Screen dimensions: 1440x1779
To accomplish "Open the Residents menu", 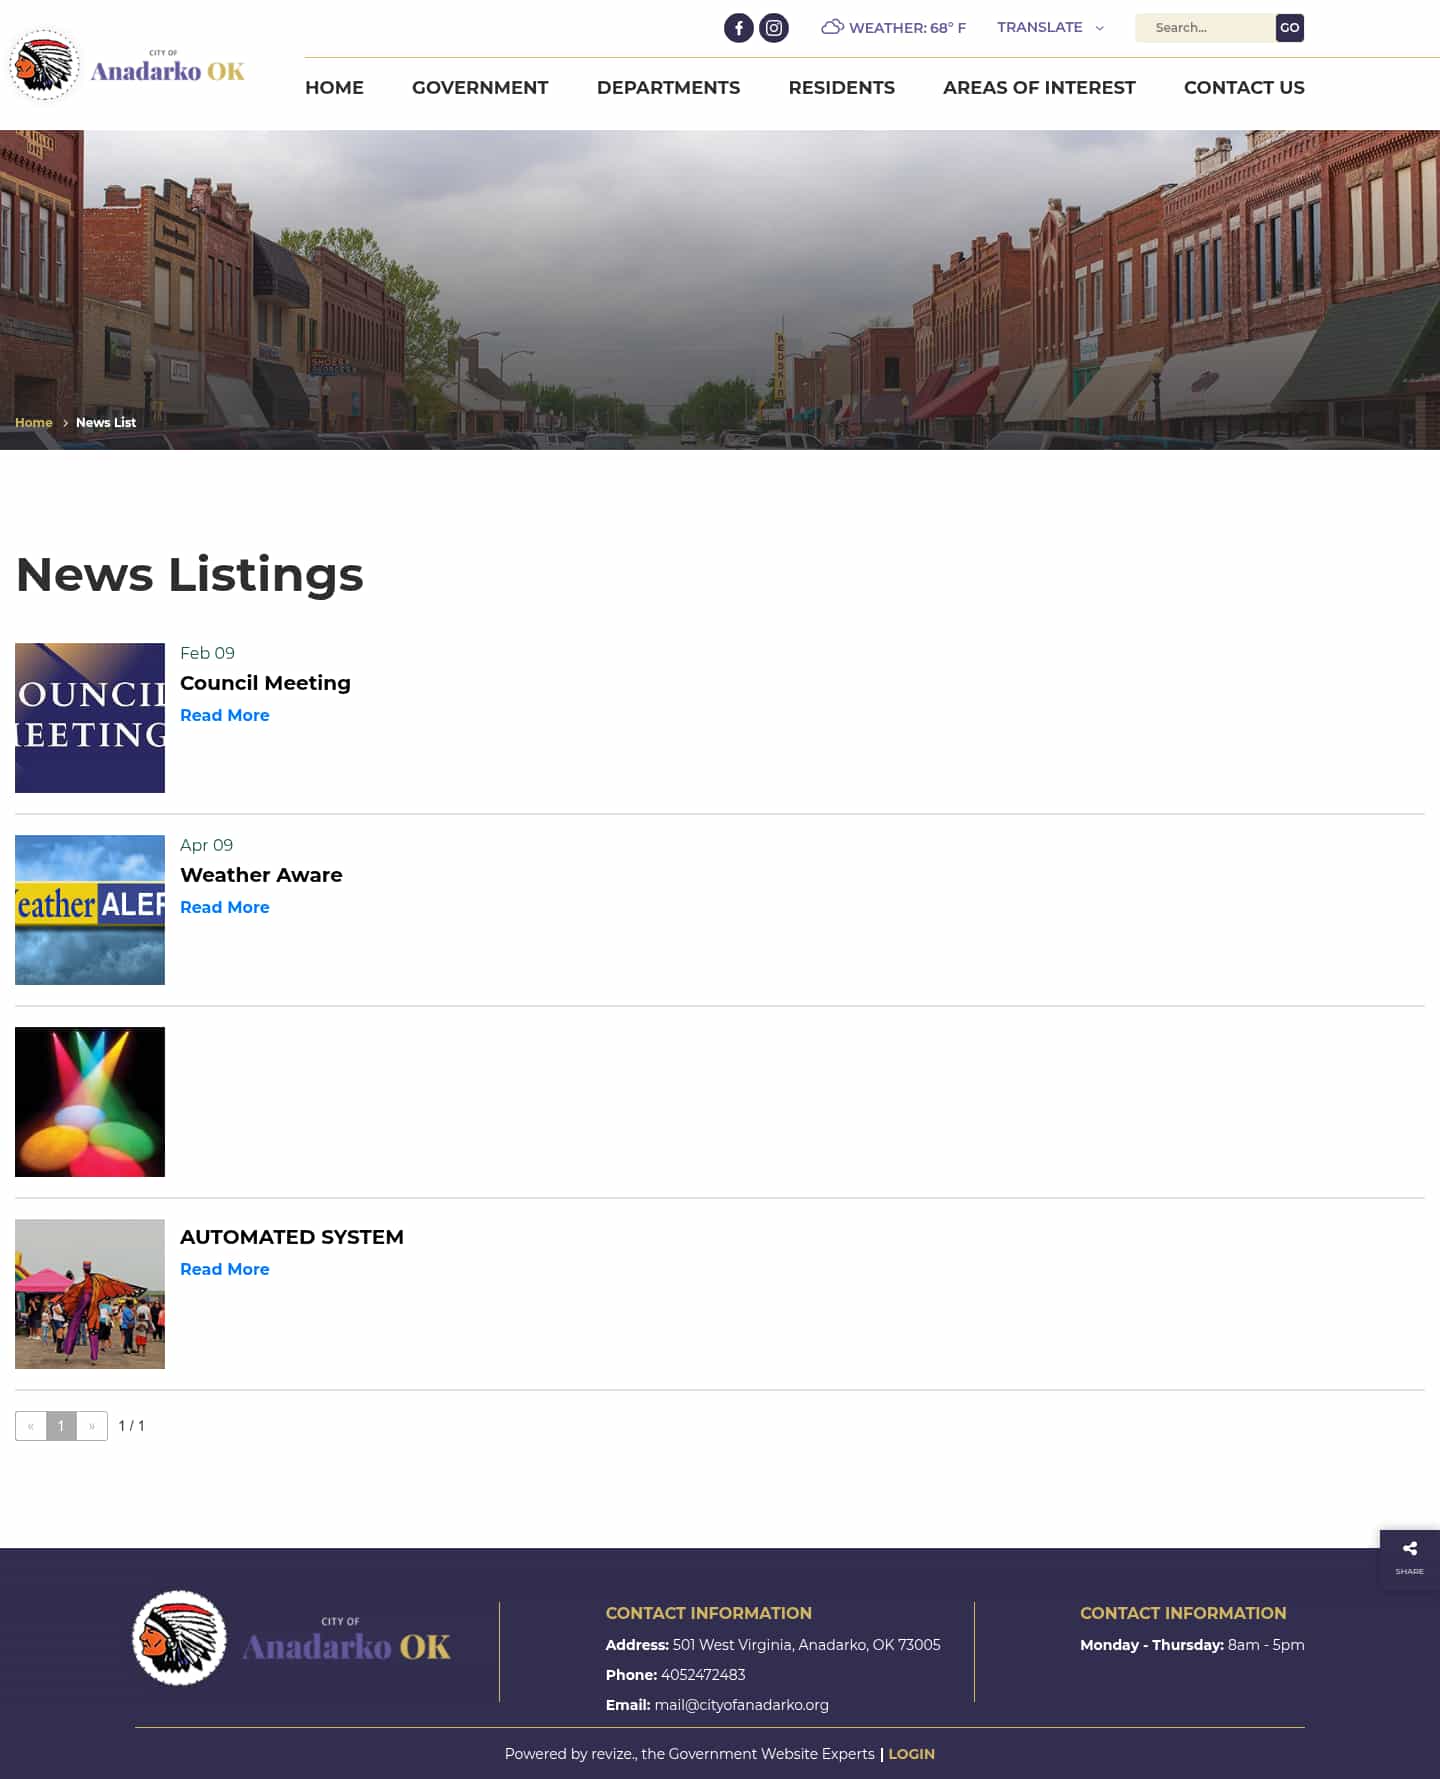I will [841, 88].
